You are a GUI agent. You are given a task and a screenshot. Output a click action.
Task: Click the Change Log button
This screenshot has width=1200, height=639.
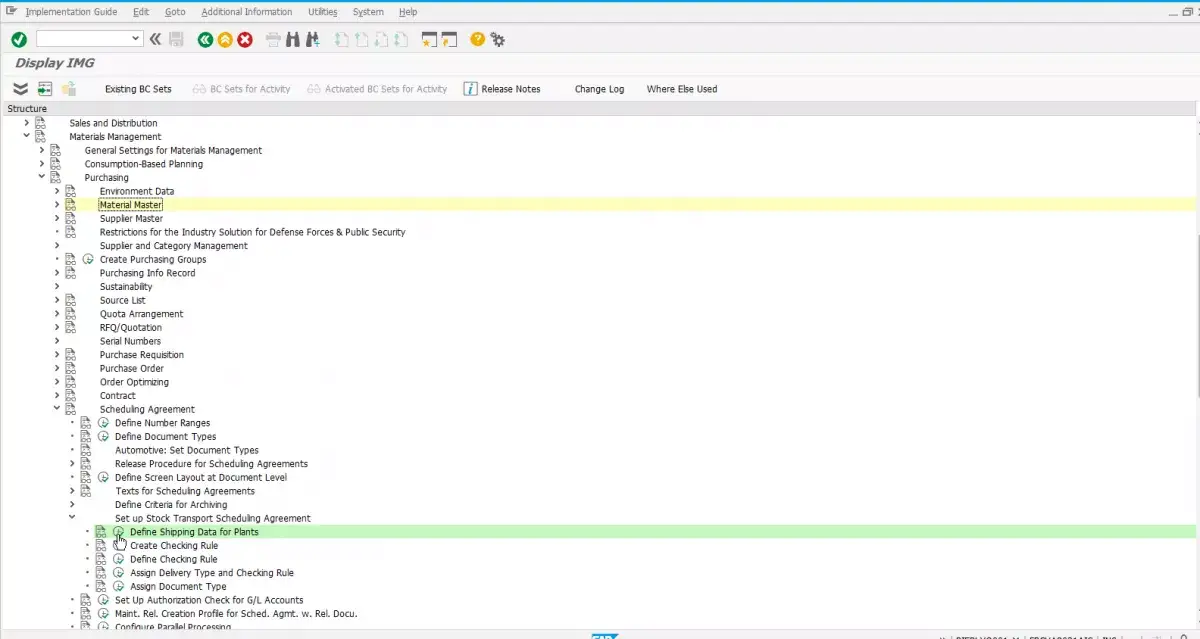599,89
